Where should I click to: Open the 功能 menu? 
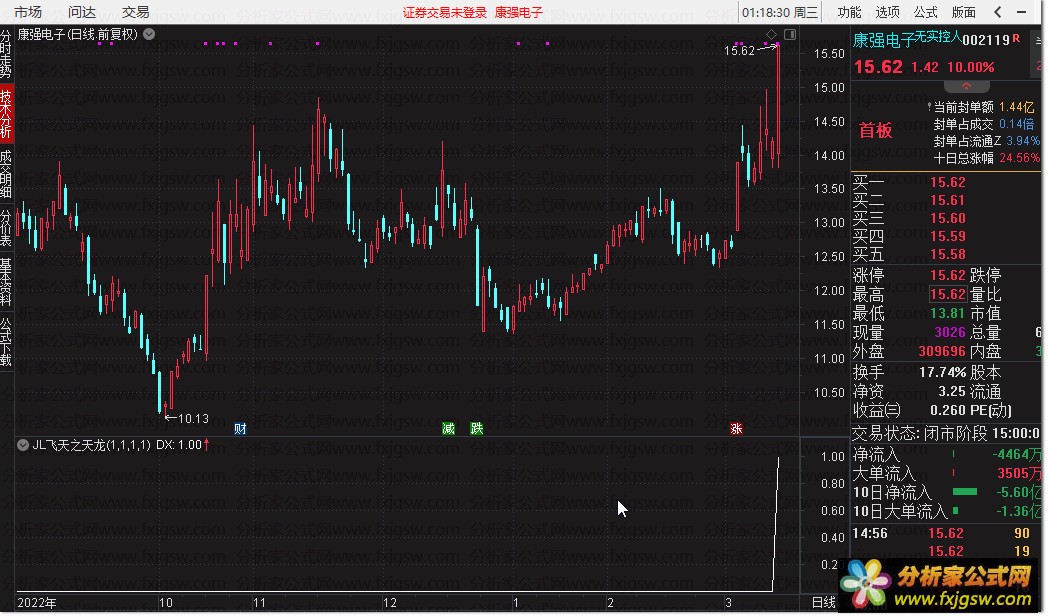pos(849,12)
